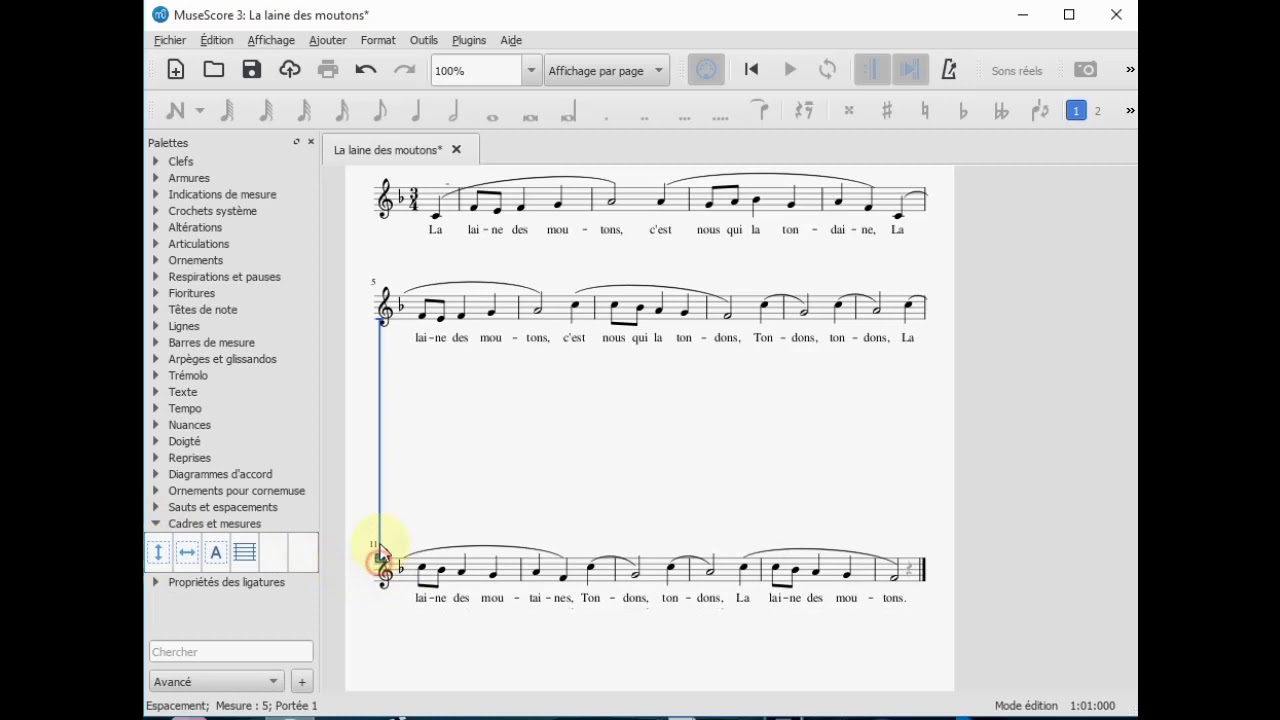Open the Avancé workspace dropdown

(x=216, y=682)
